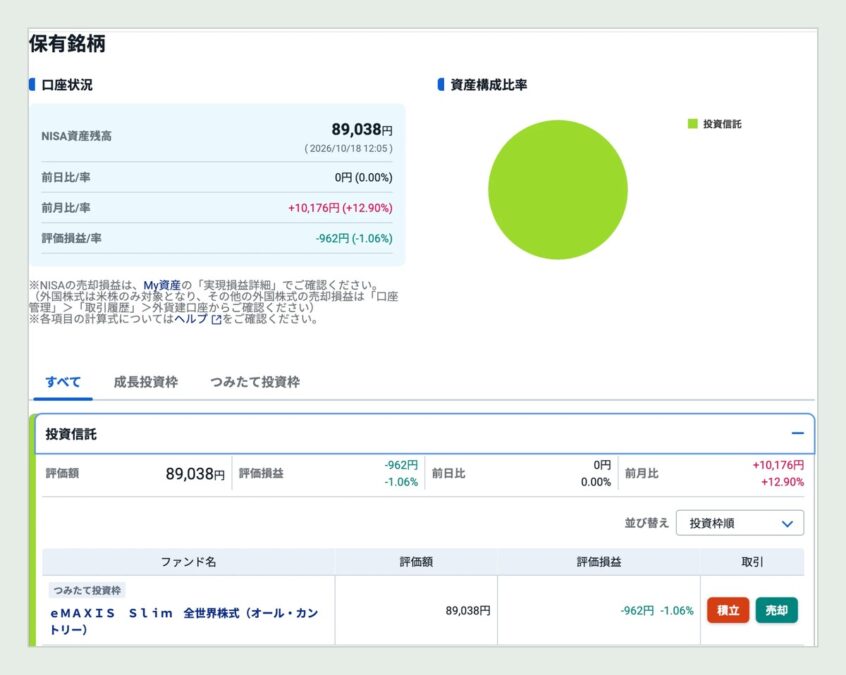Click the つみたて投資枠 tag above fund name
Screen dimensions: 846x675
tap(87, 590)
